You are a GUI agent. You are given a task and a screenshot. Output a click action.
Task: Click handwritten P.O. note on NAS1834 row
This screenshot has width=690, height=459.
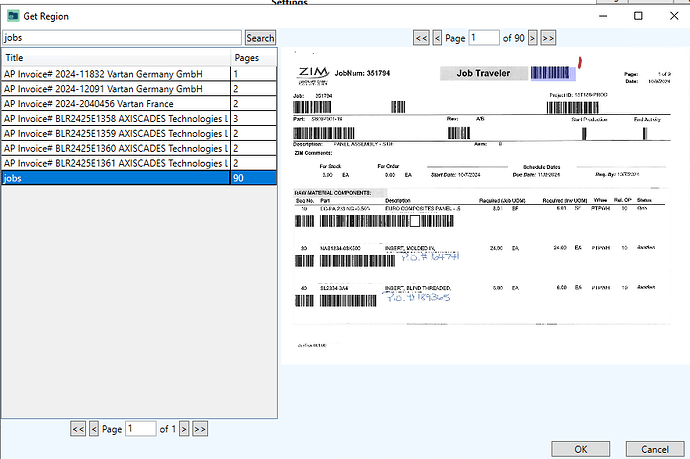pos(430,256)
